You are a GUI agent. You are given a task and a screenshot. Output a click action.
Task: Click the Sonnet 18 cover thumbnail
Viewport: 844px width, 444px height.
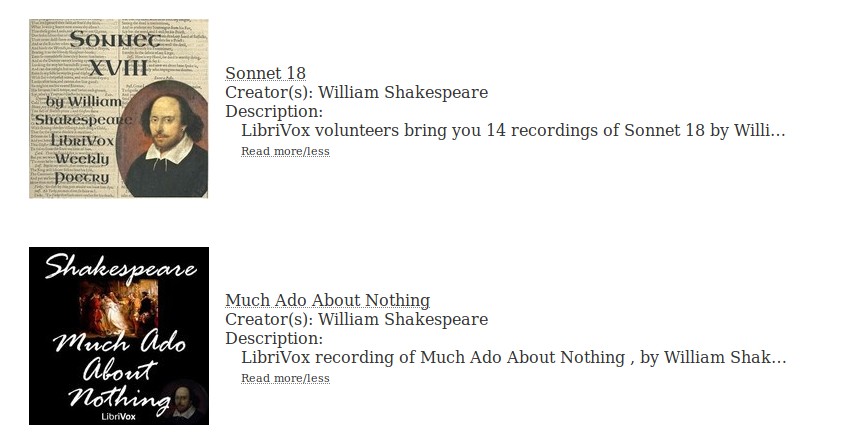click(x=118, y=108)
